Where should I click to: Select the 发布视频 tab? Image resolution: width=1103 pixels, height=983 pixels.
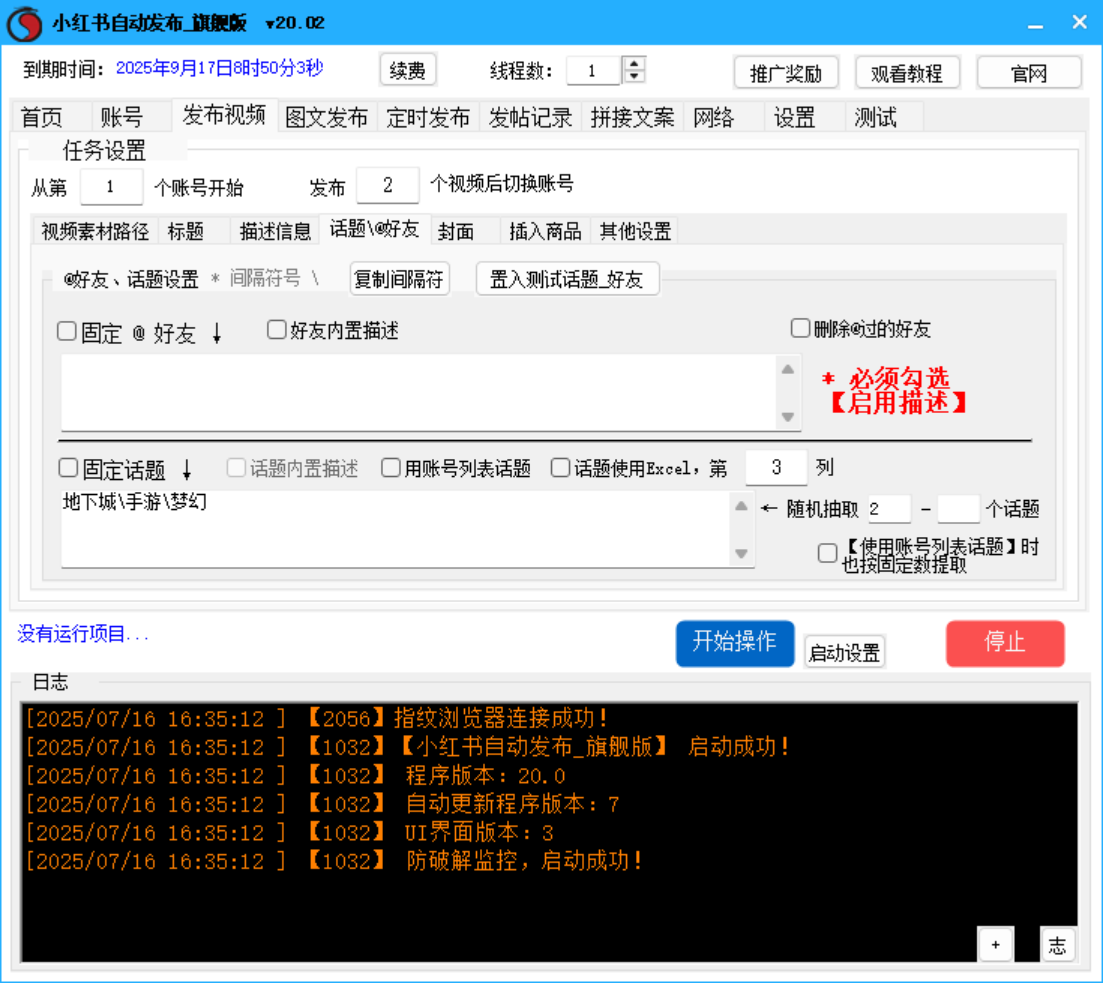tap(224, 115)
